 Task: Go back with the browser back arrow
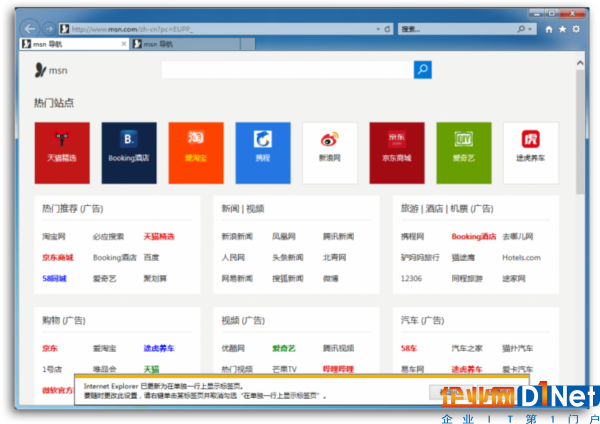point(30,29)
